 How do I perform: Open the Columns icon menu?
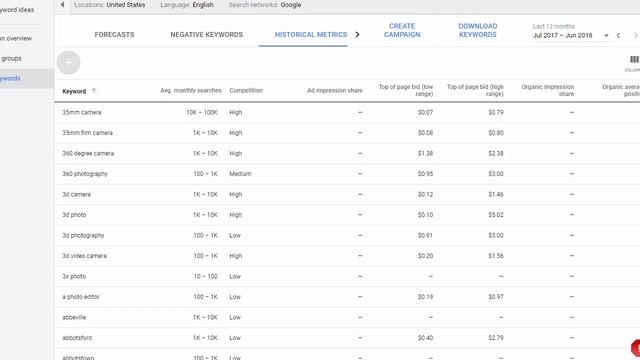[634, 60]
